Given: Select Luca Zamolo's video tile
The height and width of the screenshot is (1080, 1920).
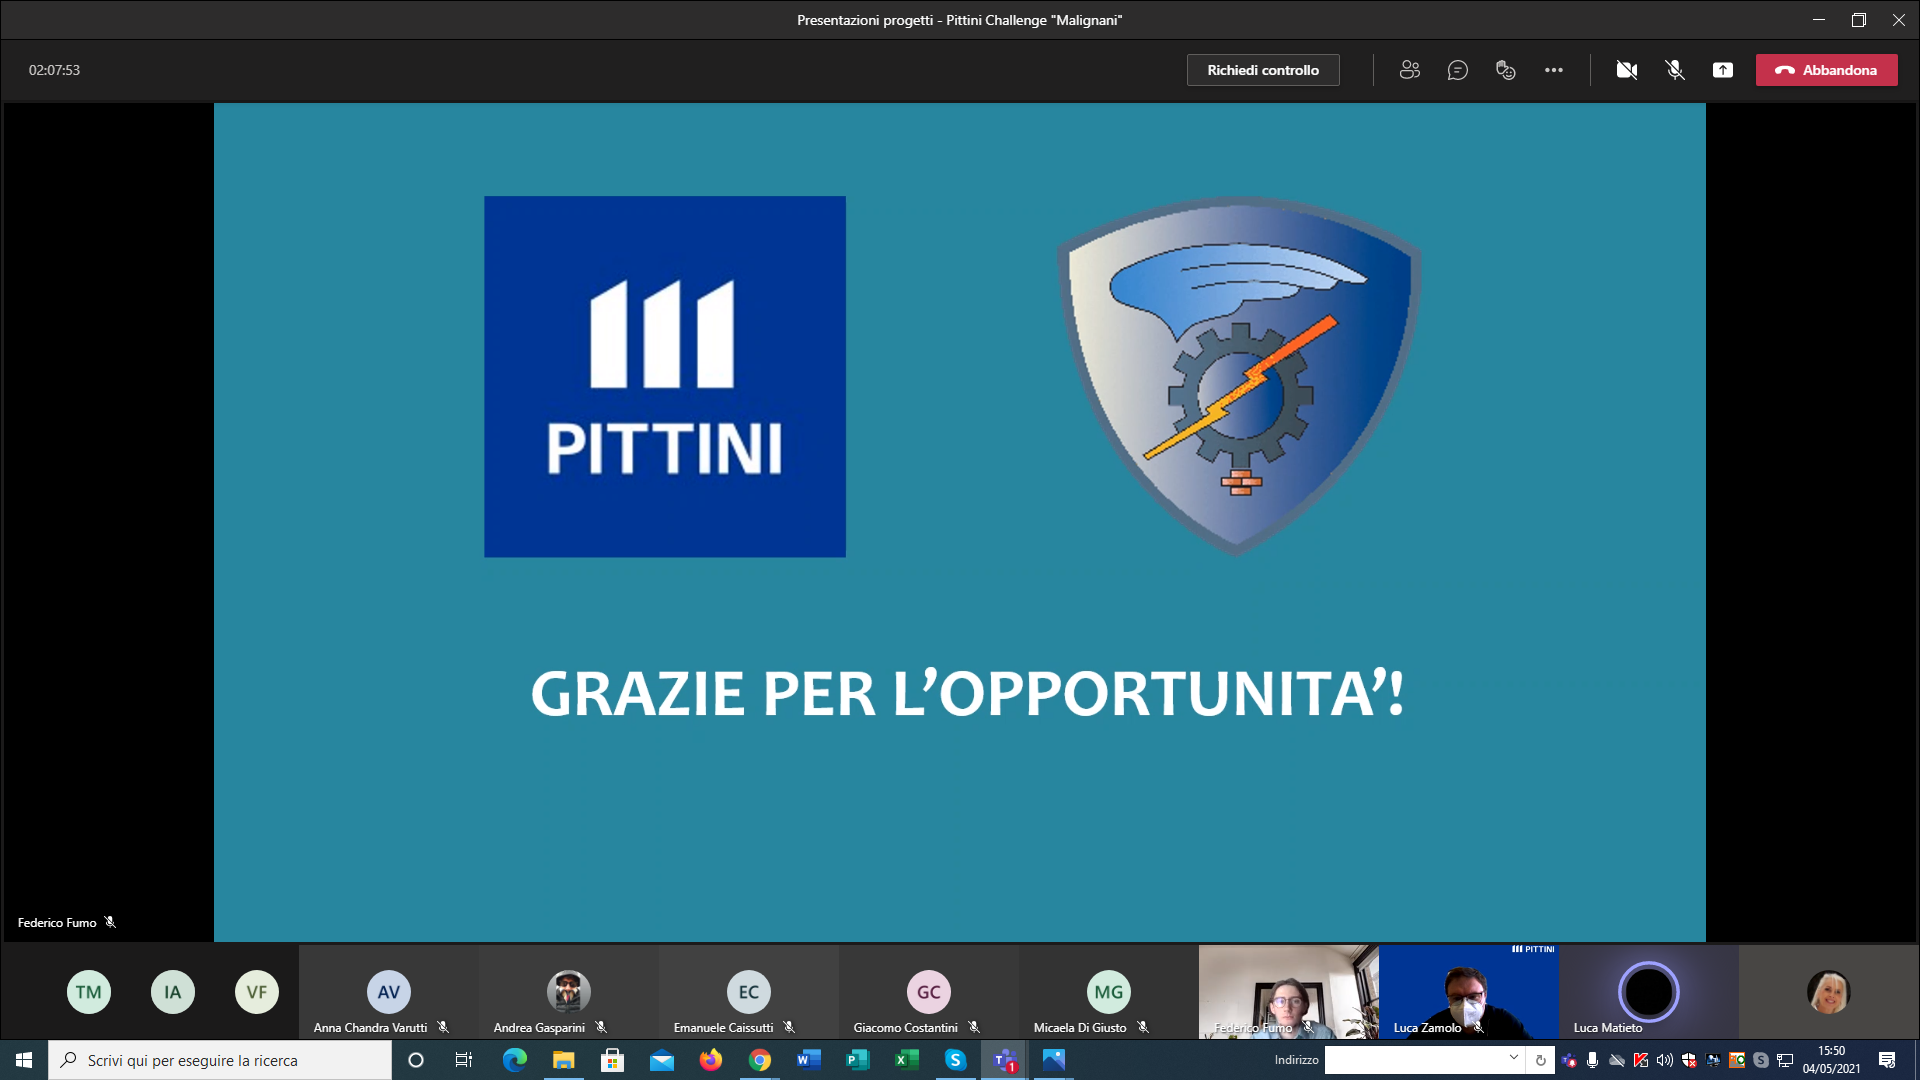Looking at the screenshot, I should [x=1469, y=992].
